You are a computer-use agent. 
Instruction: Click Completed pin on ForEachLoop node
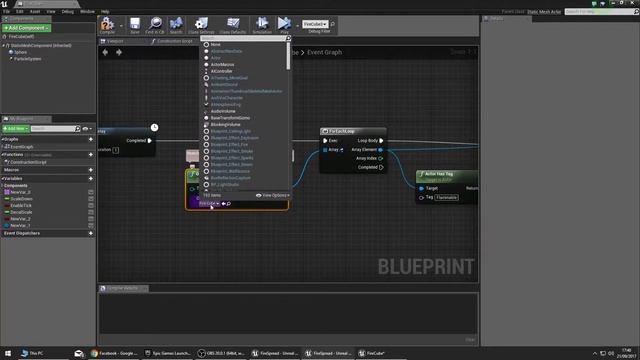point(381,167)
